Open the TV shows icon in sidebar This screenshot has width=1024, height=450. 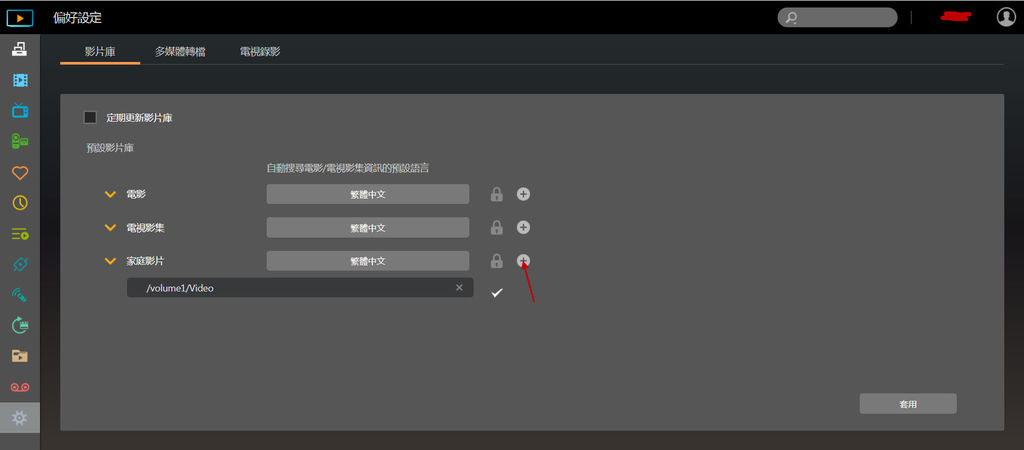tap(20, 110)
